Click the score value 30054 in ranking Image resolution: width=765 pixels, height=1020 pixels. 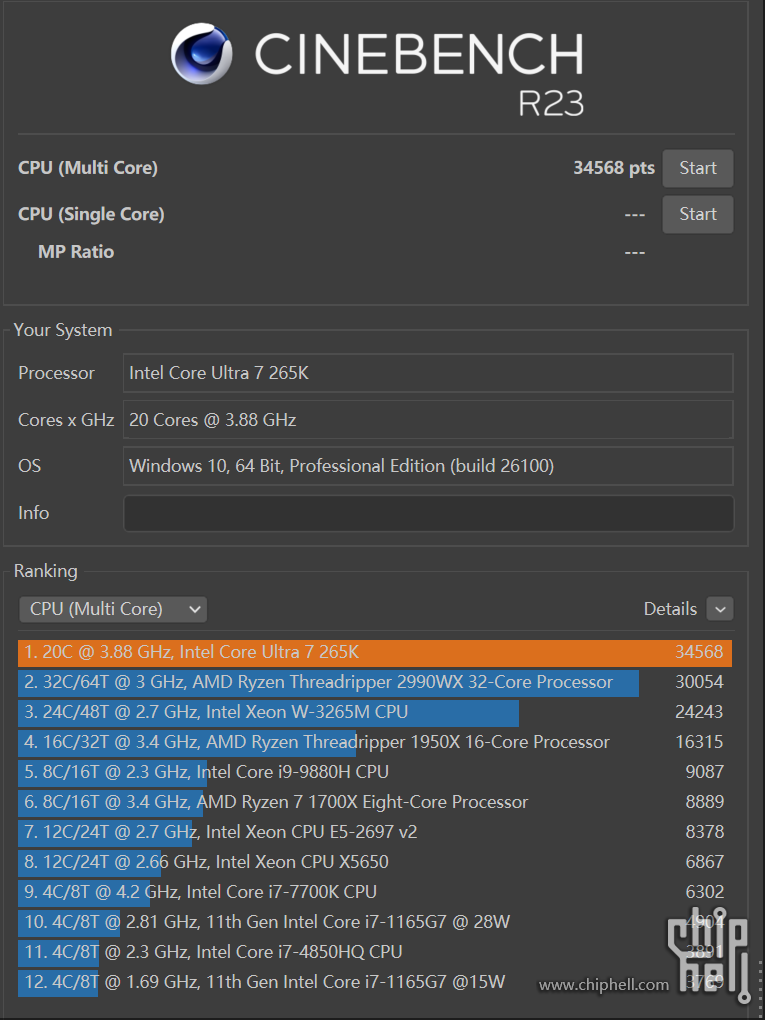(x=699, y=682)
